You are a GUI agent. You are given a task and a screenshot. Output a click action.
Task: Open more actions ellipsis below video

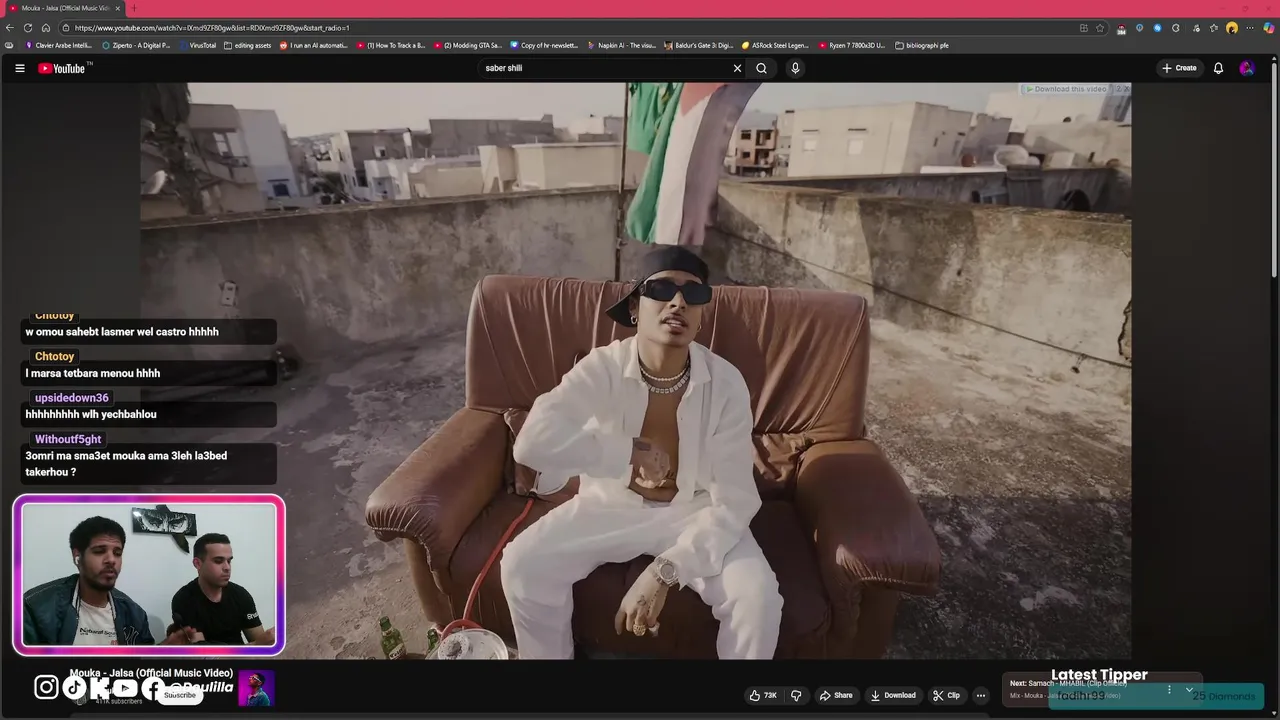point(981,695)
